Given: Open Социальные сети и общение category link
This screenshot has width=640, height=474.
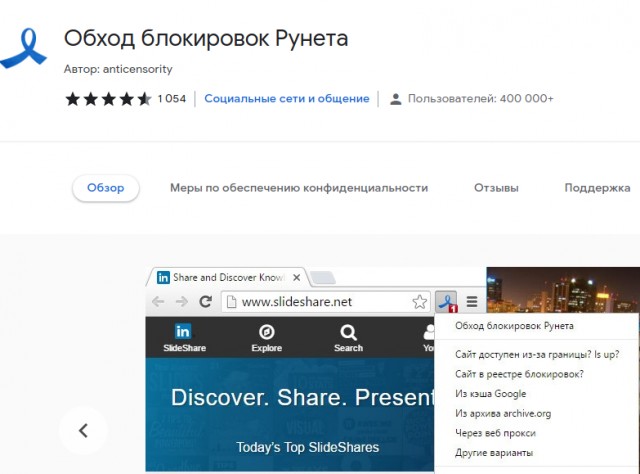Looking at the screenshot, I should click(287, 99).
